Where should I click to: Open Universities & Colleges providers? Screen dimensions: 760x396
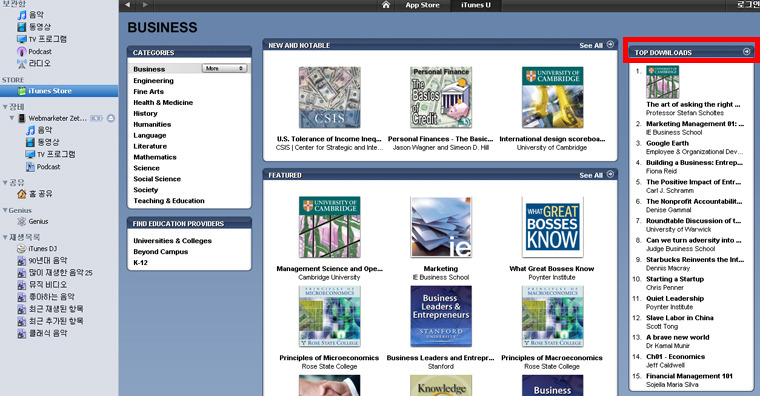pos(172,241)
